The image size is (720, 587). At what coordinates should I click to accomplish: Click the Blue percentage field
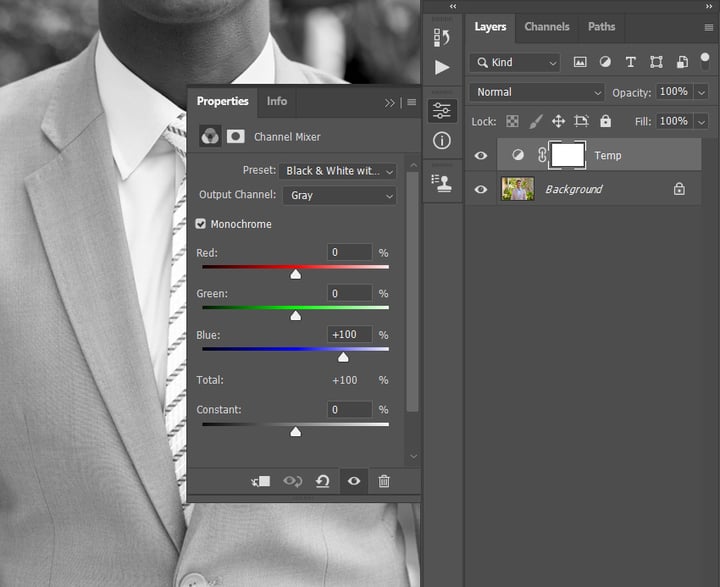(349, 334)
